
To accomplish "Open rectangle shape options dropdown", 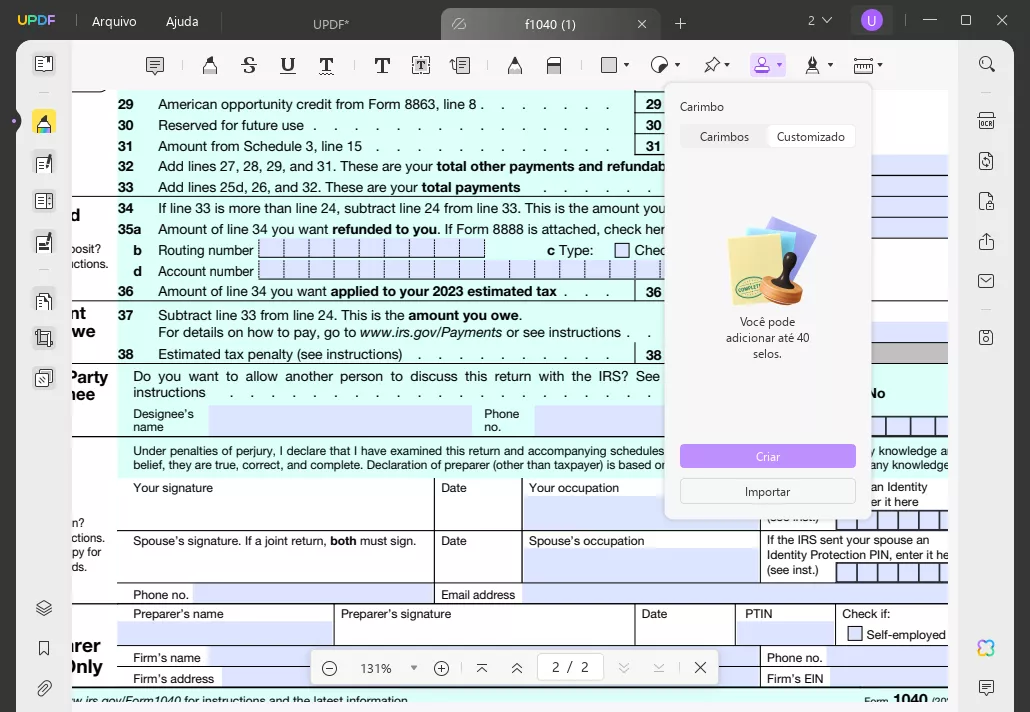I will tap(626, 65).
